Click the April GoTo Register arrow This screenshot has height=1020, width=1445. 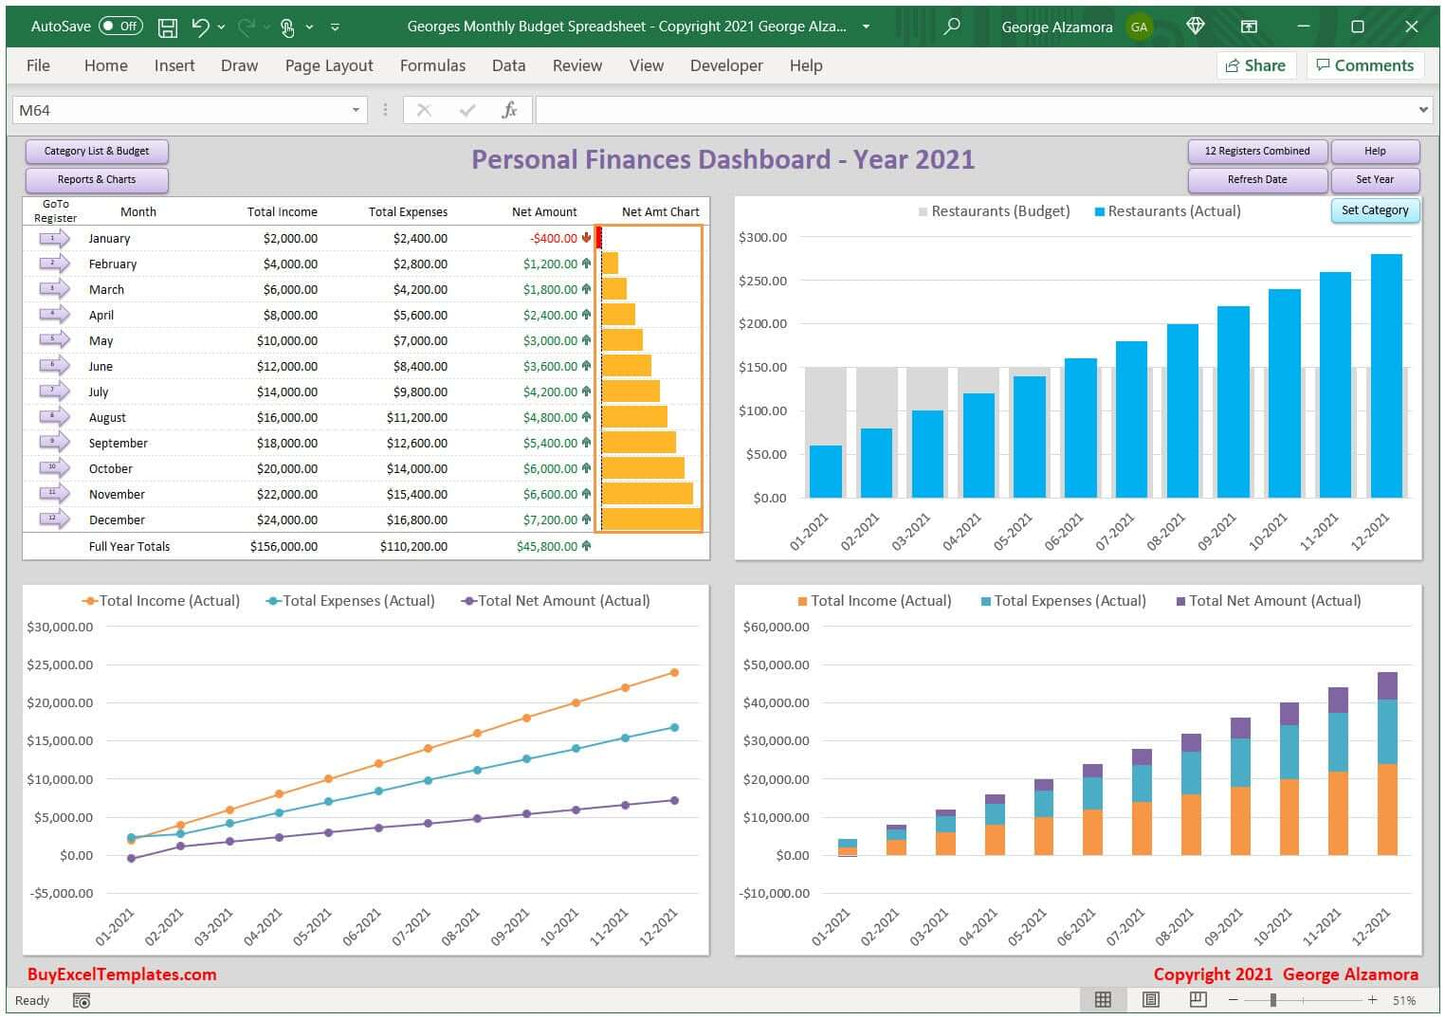54,315
